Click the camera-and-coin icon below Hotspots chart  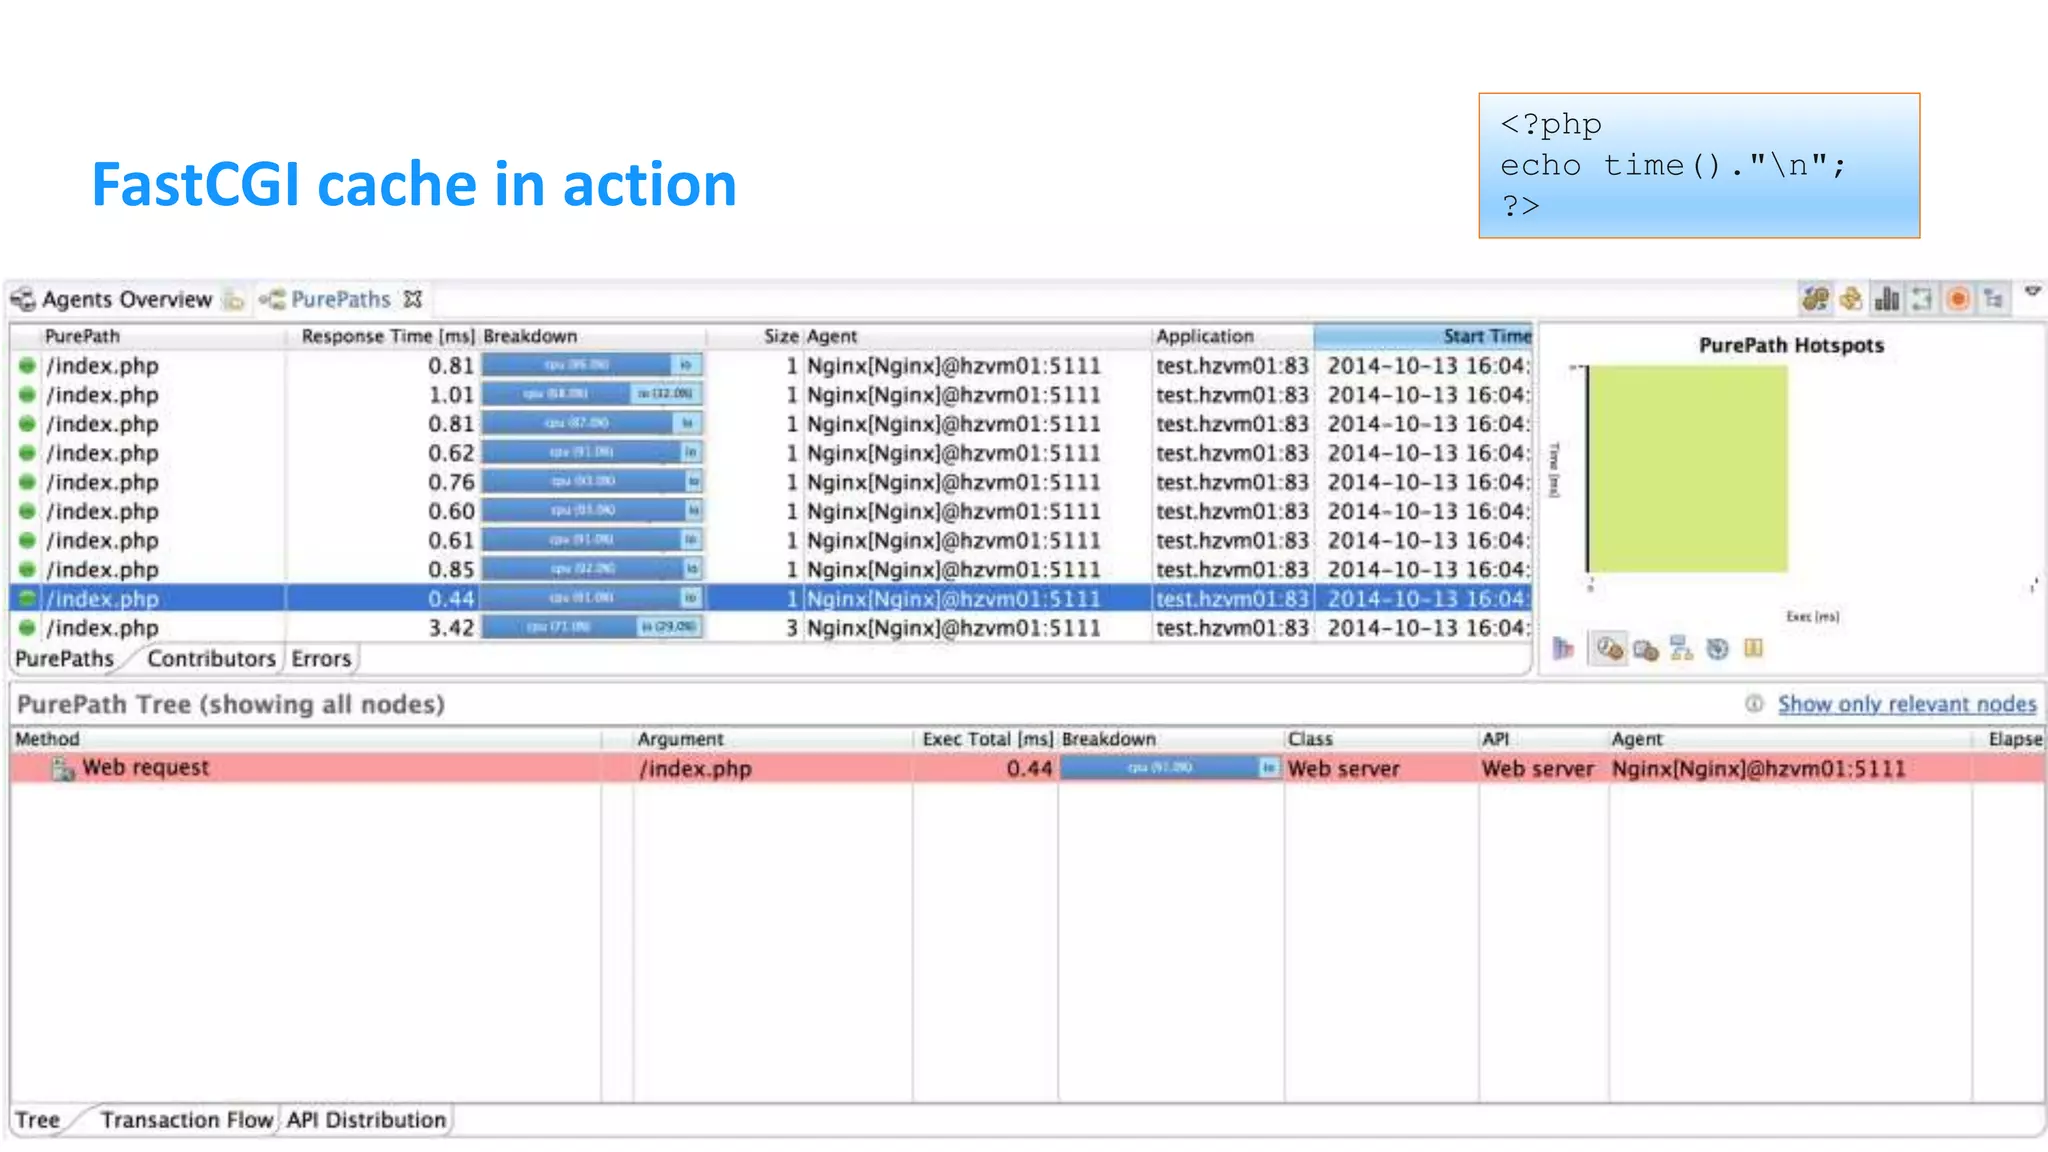pyautogui.click(x=1645, y=651)
